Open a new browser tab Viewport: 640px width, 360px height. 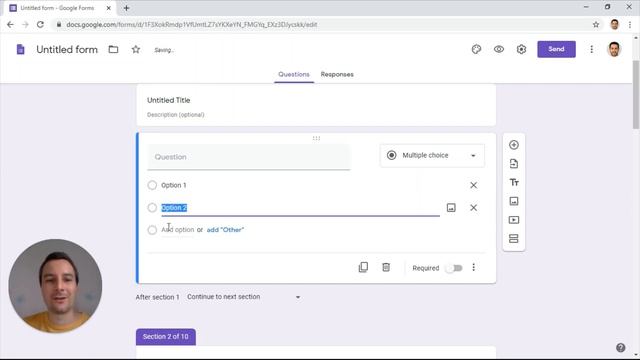(x=127, y=8)
